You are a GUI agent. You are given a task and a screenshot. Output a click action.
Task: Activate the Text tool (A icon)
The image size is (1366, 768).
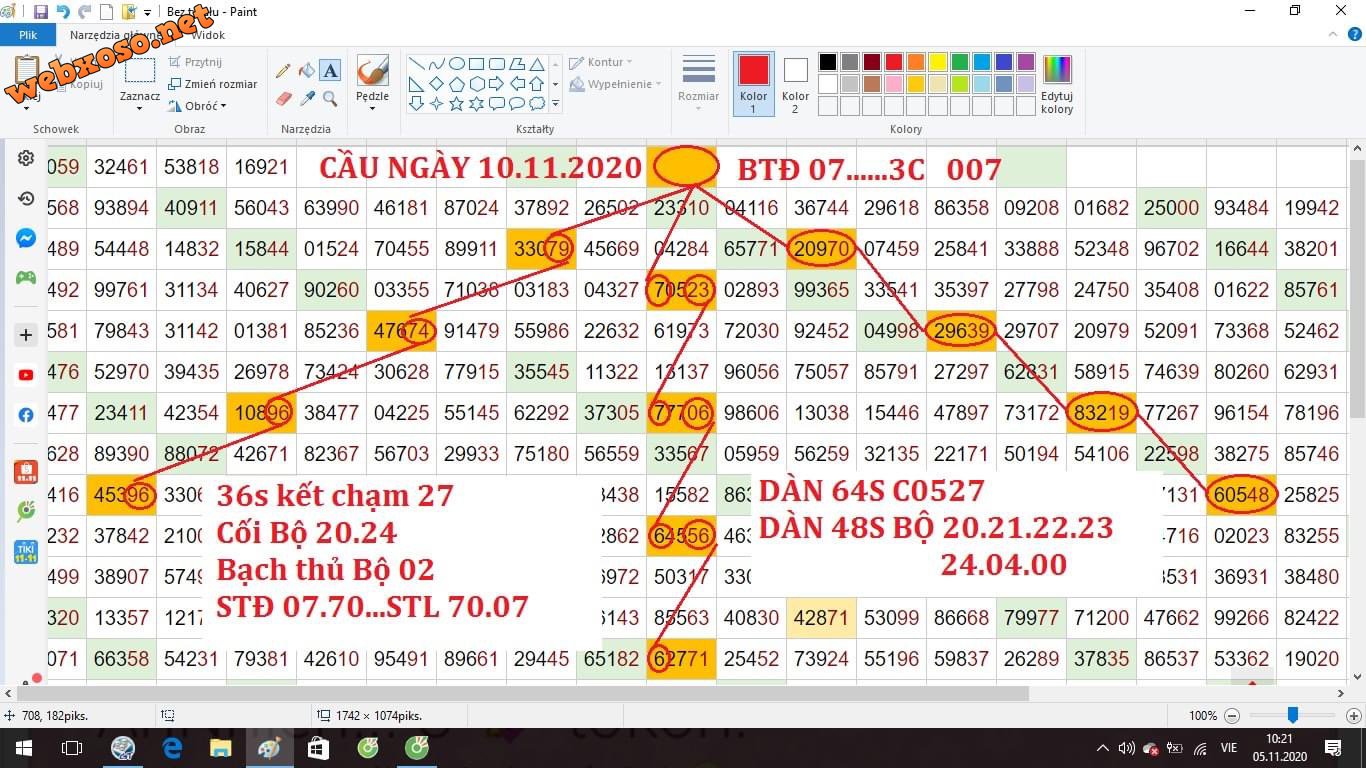[x=330, y=71]
